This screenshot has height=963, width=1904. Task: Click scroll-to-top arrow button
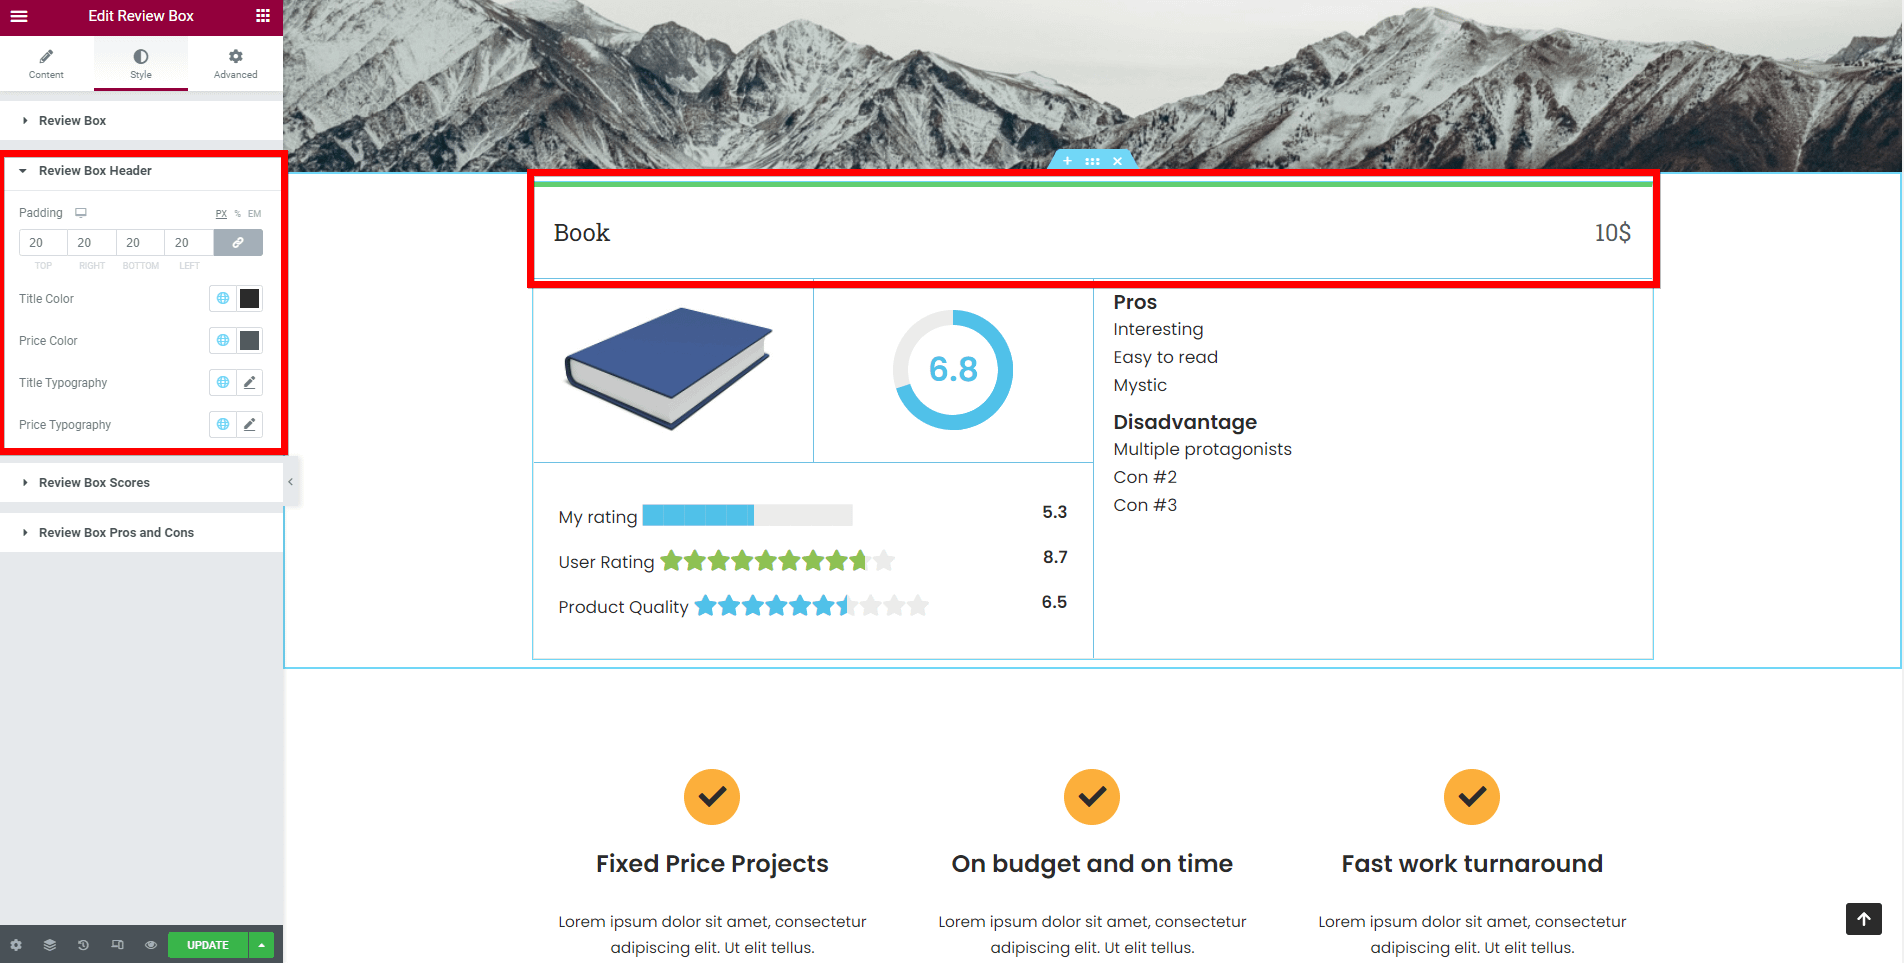coord(1863,919)
